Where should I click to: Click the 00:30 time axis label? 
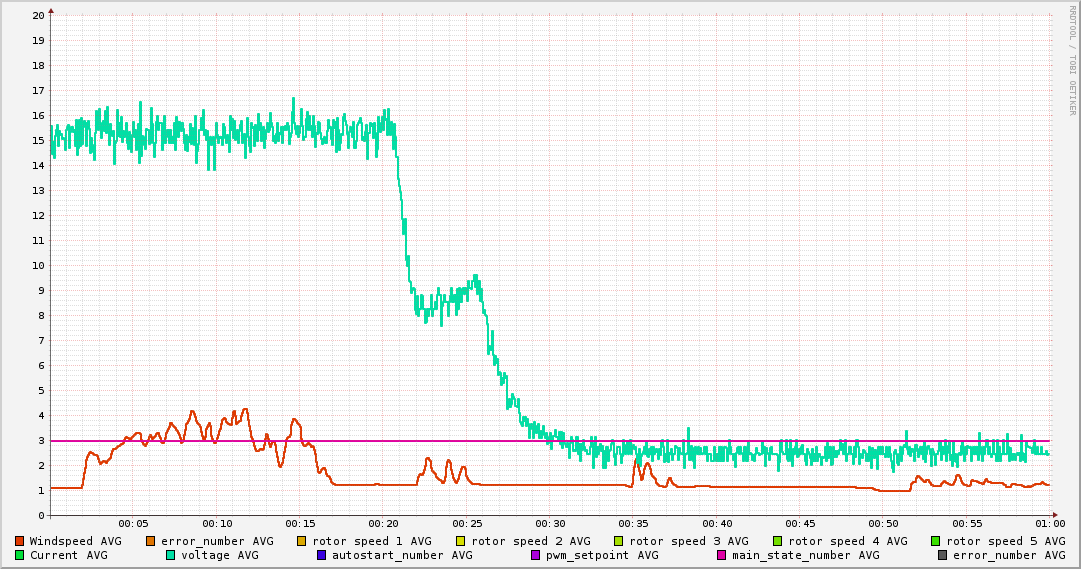coord(550,523)
